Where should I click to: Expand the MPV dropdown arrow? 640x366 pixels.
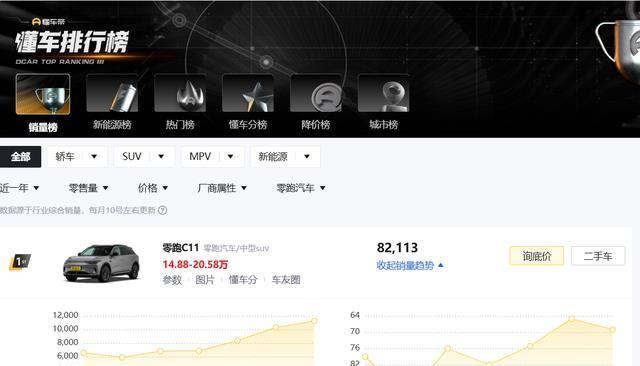coord(230,157)
